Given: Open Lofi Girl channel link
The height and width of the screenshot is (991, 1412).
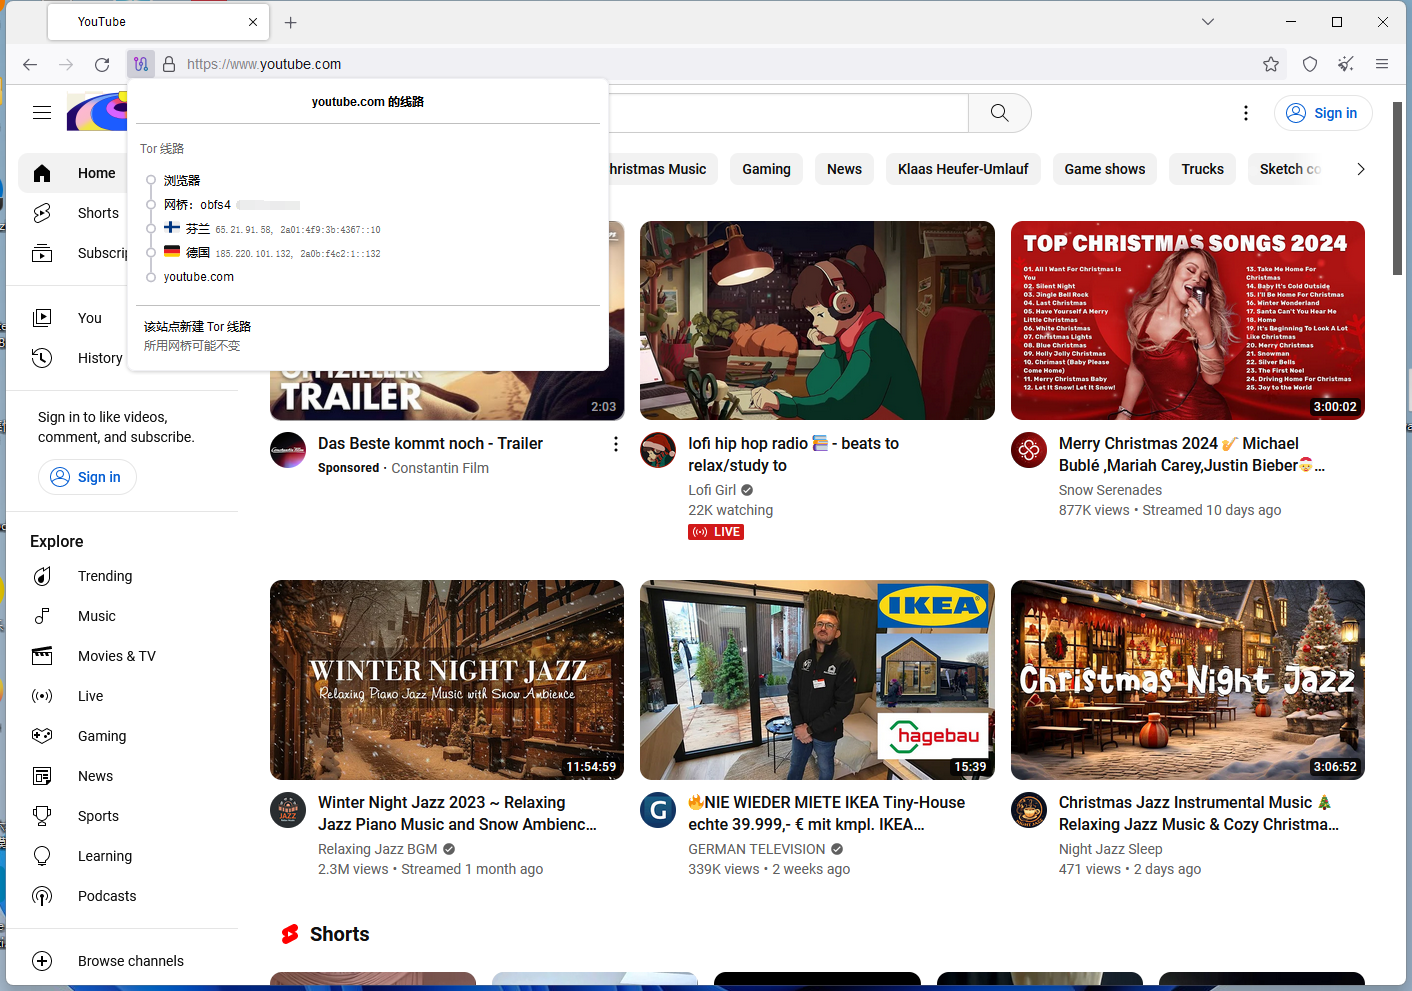Looking at the screenshot, I should coord(712,490).
